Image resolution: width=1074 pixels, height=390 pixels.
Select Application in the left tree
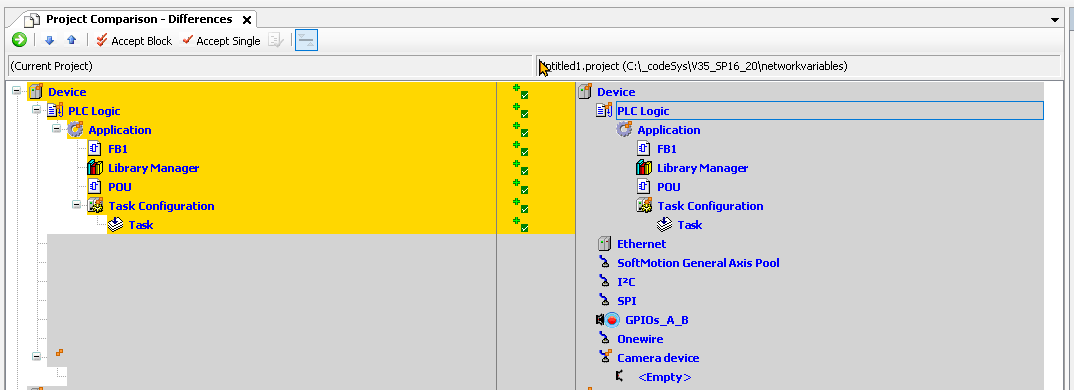(x=120, y=130)
